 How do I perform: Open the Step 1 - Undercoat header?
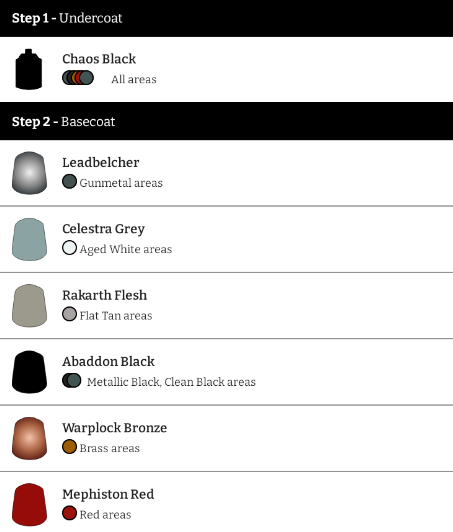coord(226,18)
